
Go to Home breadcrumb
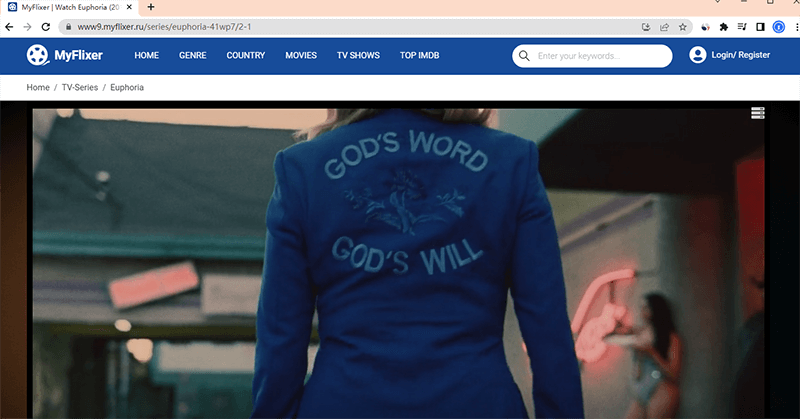click(x=38, y=87)
